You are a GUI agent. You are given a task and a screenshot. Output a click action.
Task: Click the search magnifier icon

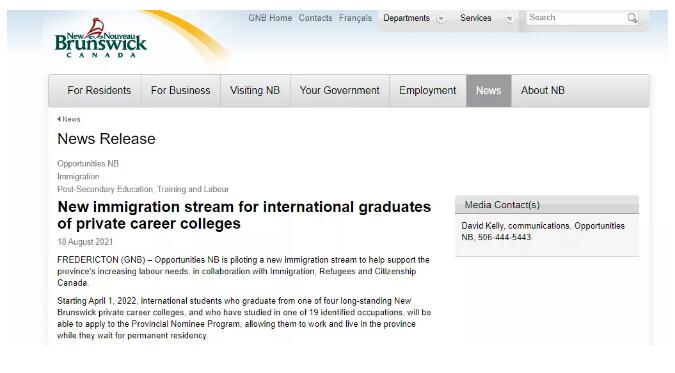(x=632, y=18)
